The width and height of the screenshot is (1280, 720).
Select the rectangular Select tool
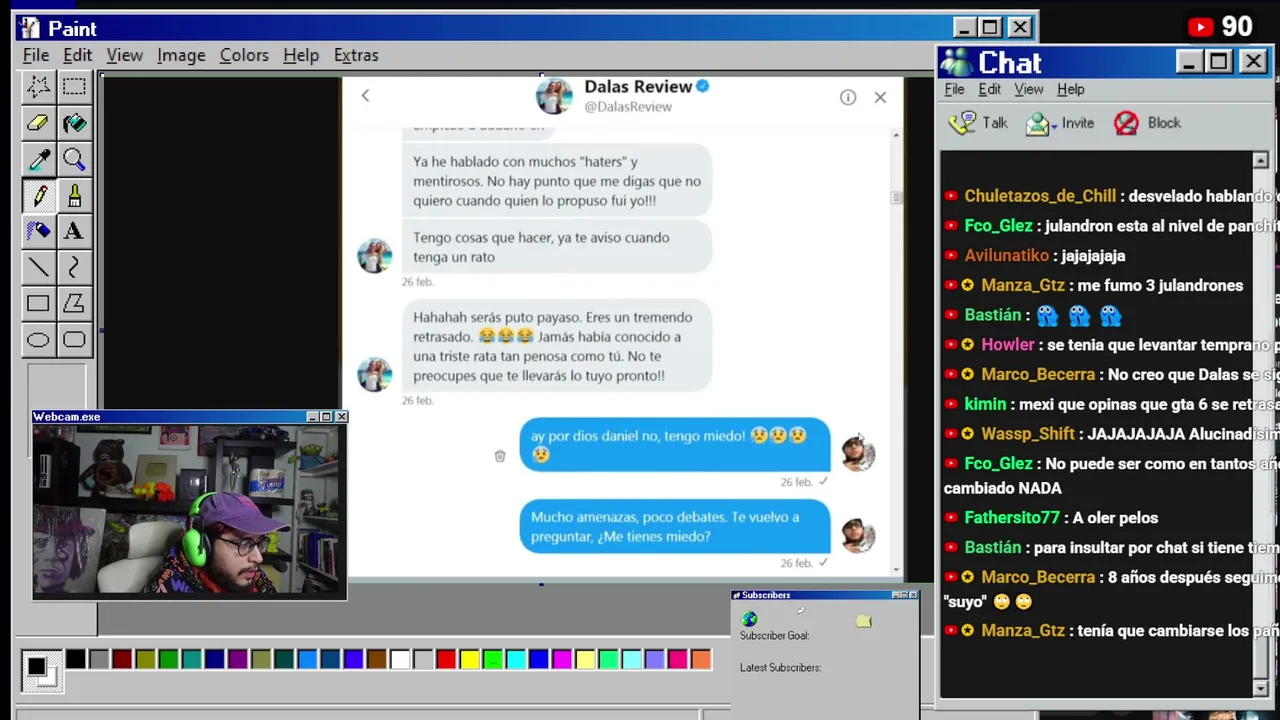click(x=74, y=87)
